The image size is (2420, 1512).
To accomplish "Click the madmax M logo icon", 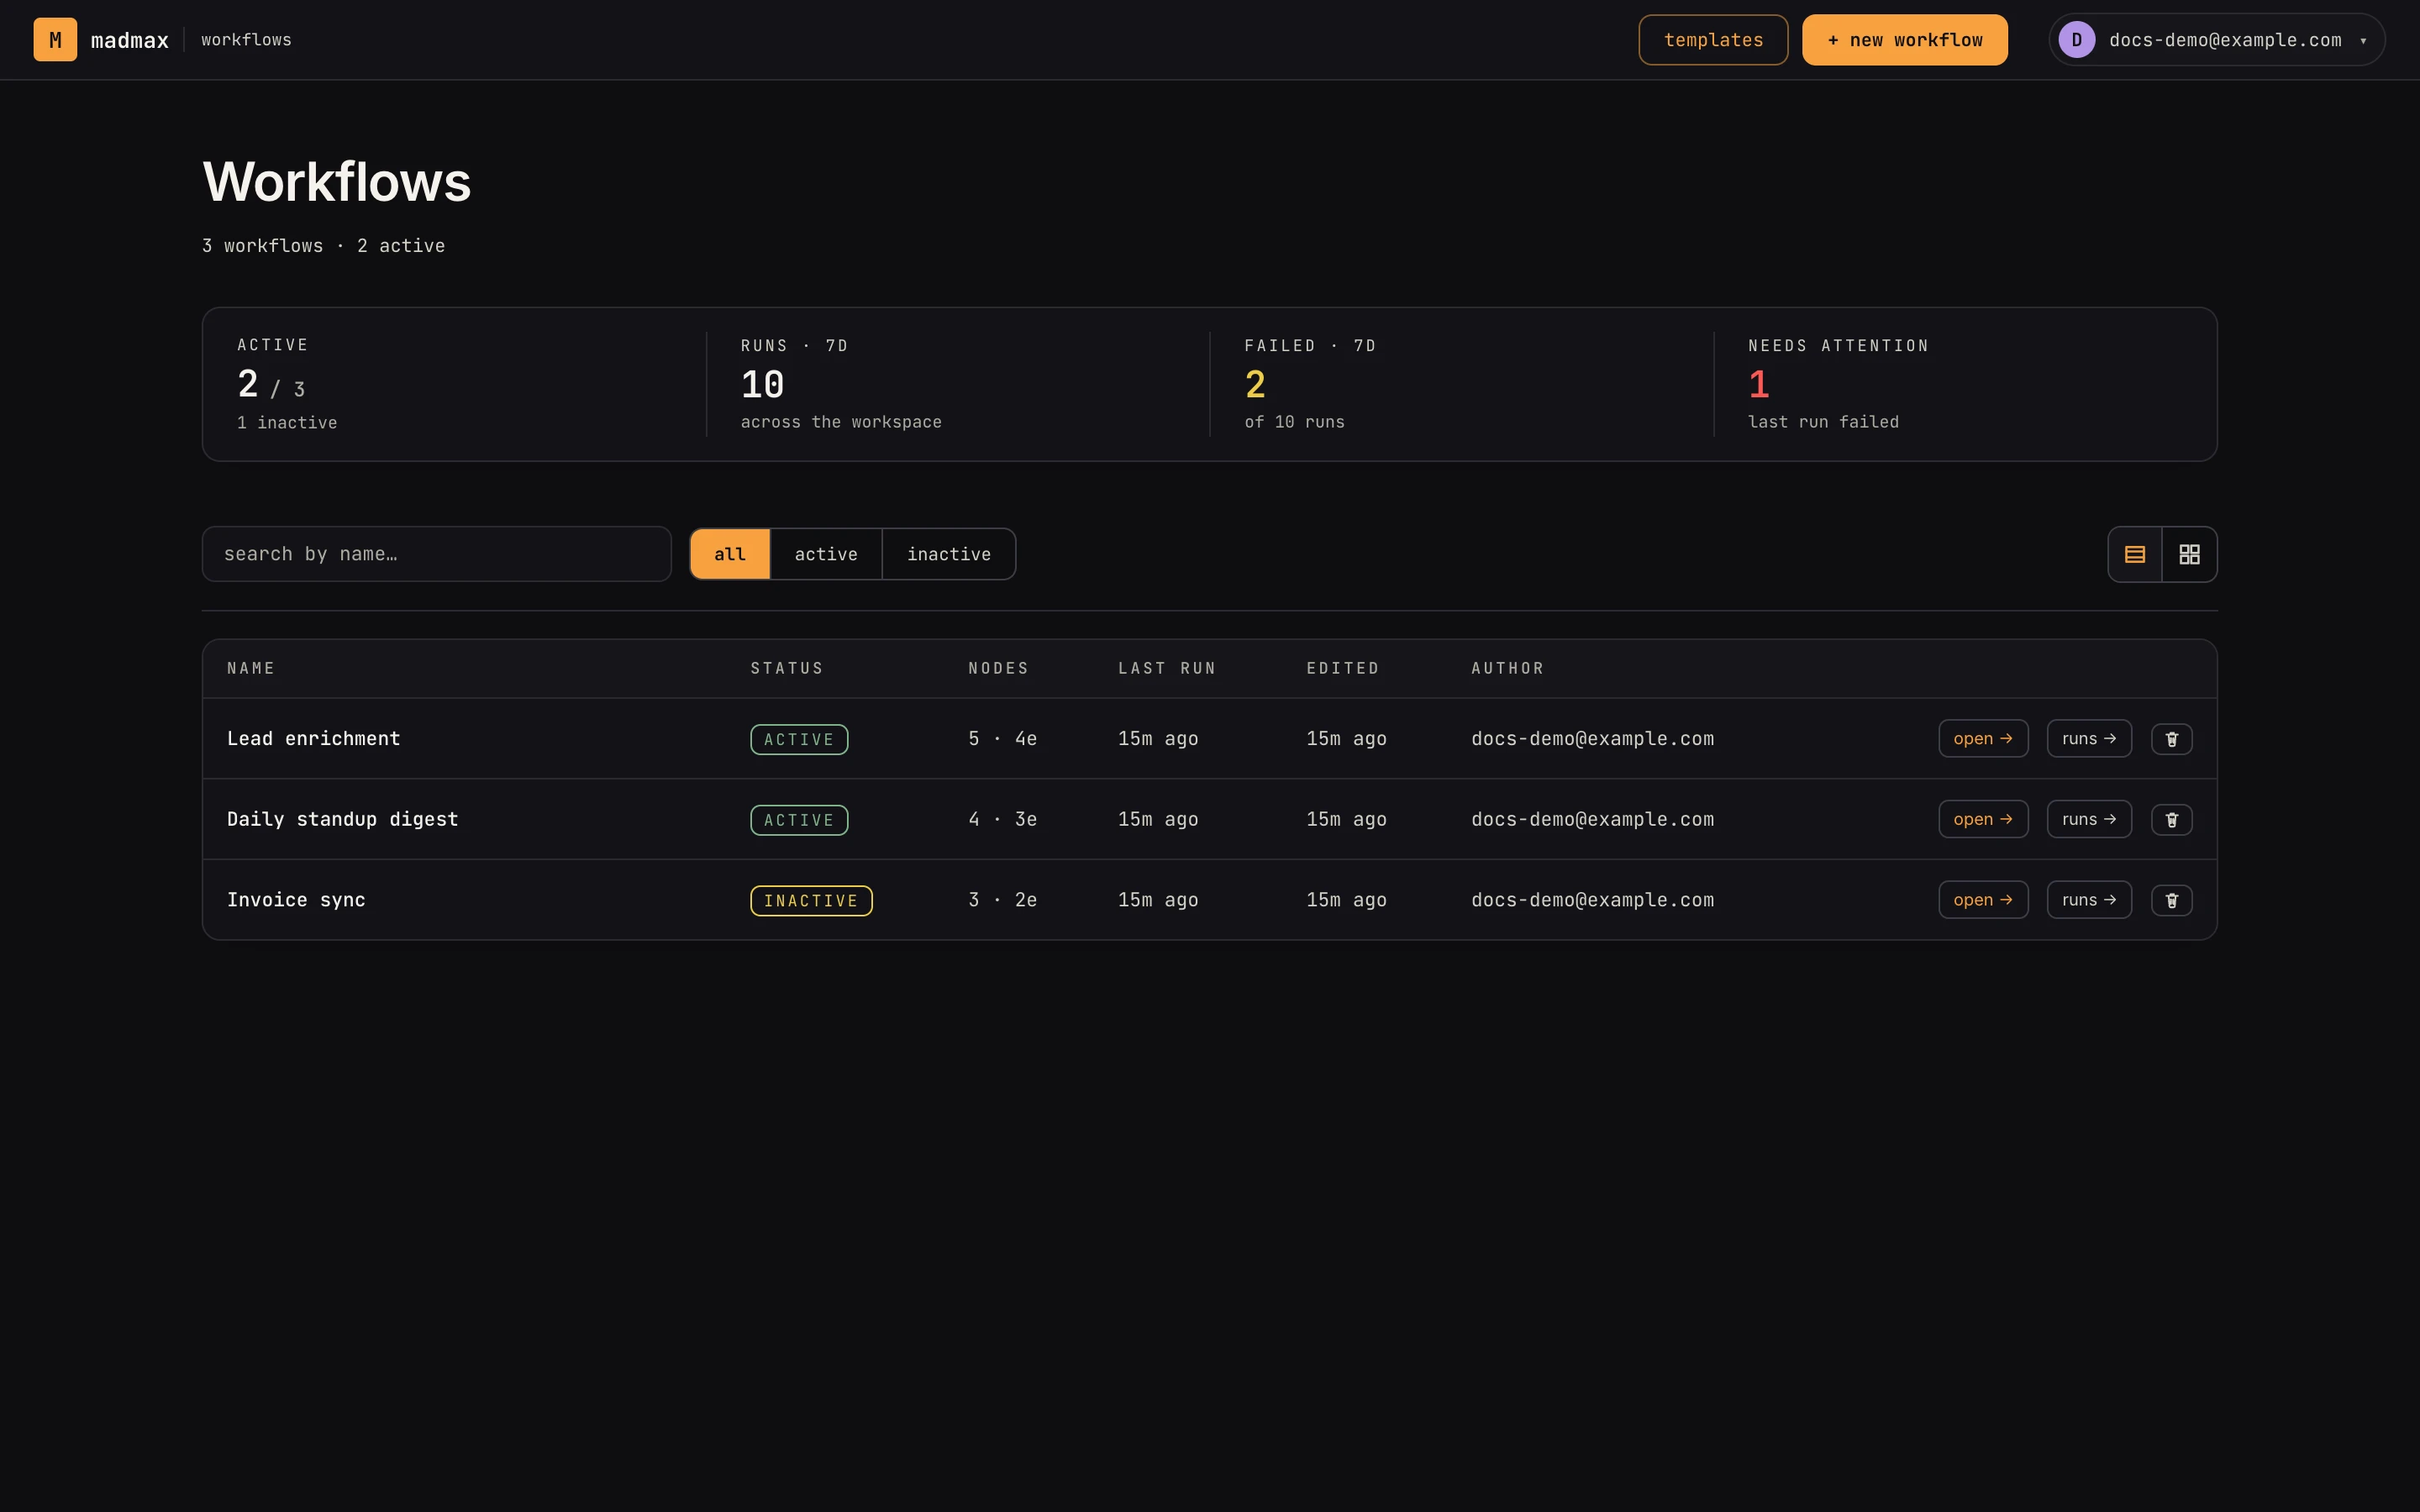I will 55,40.
